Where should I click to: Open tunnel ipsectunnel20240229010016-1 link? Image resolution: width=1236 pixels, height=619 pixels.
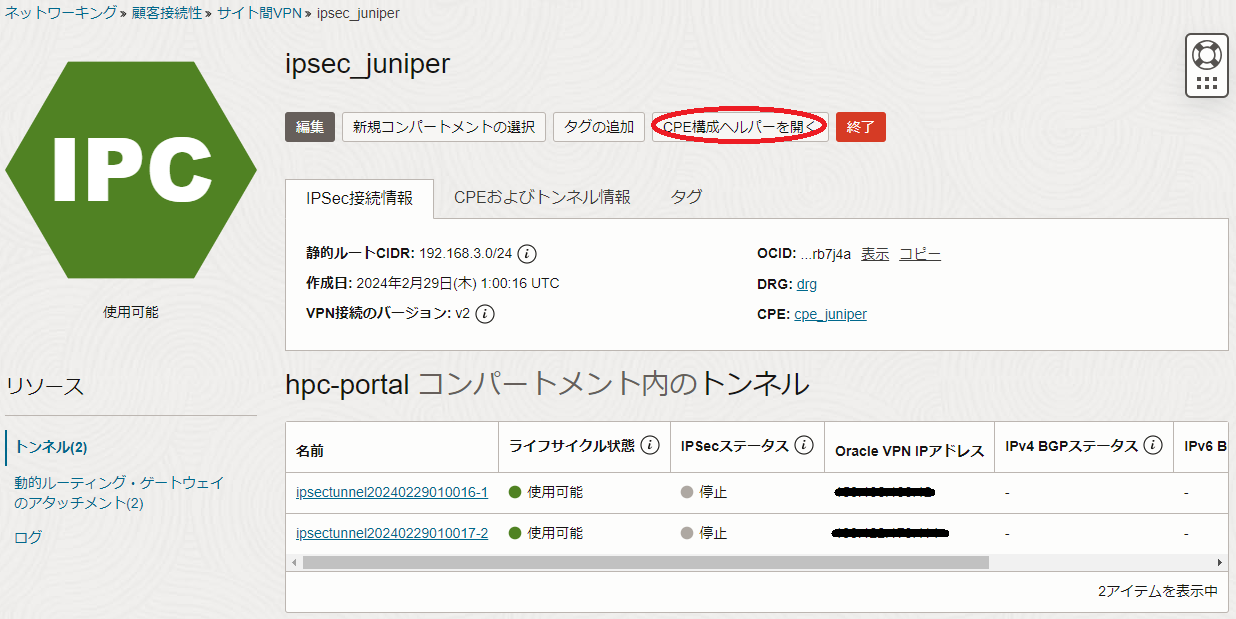392,492
